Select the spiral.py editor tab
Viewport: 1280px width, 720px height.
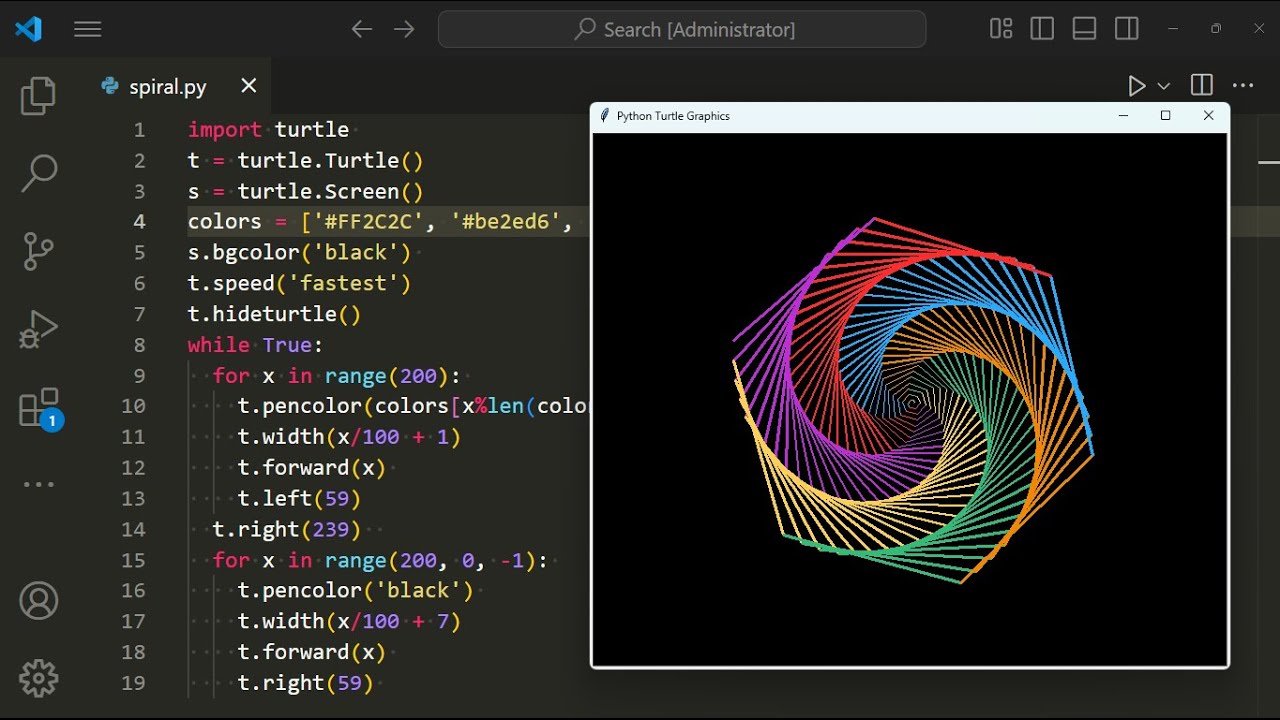pos(180,86)
